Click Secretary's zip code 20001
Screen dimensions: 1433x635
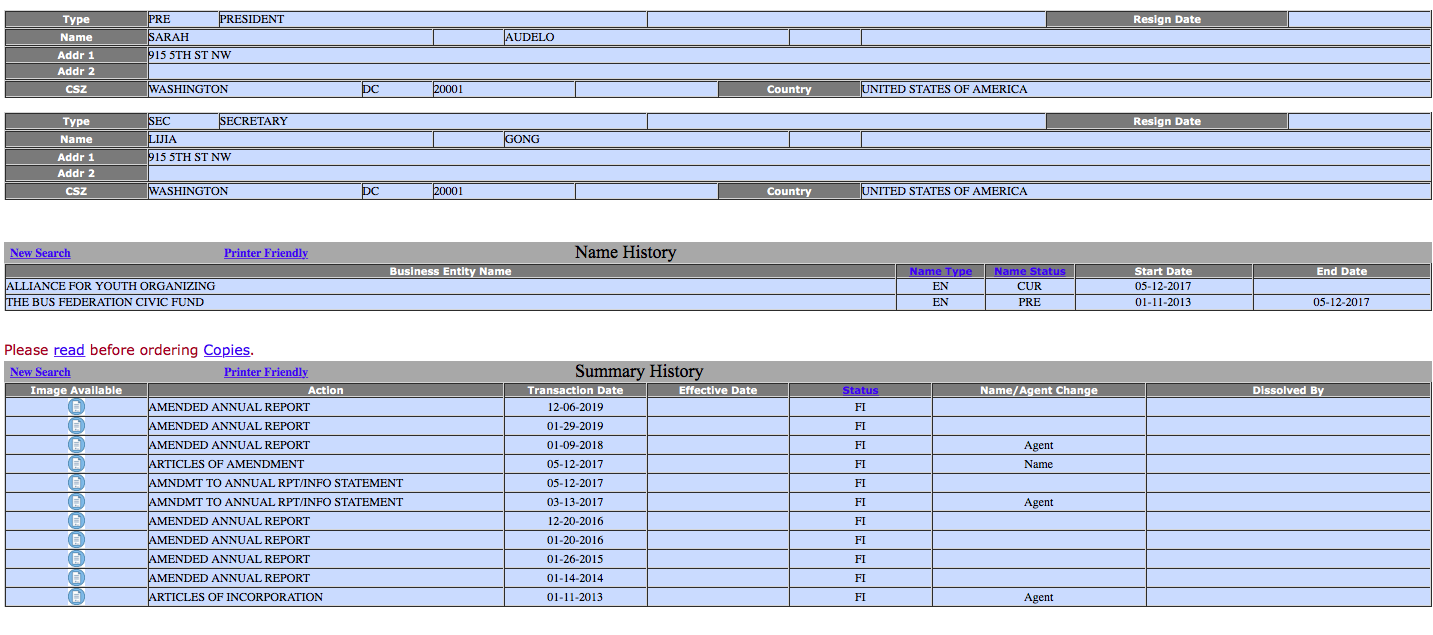click(448, 191)
